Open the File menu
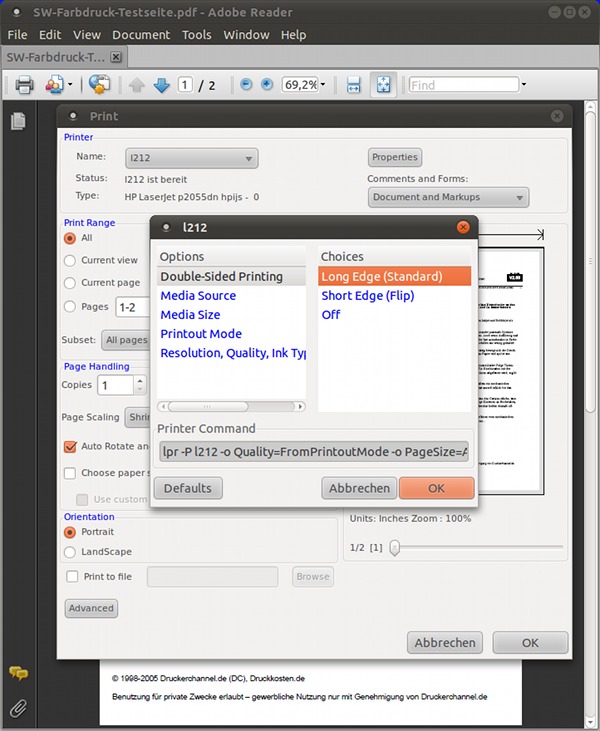Viewport: 600px width, 731px height. click(17, 35)
